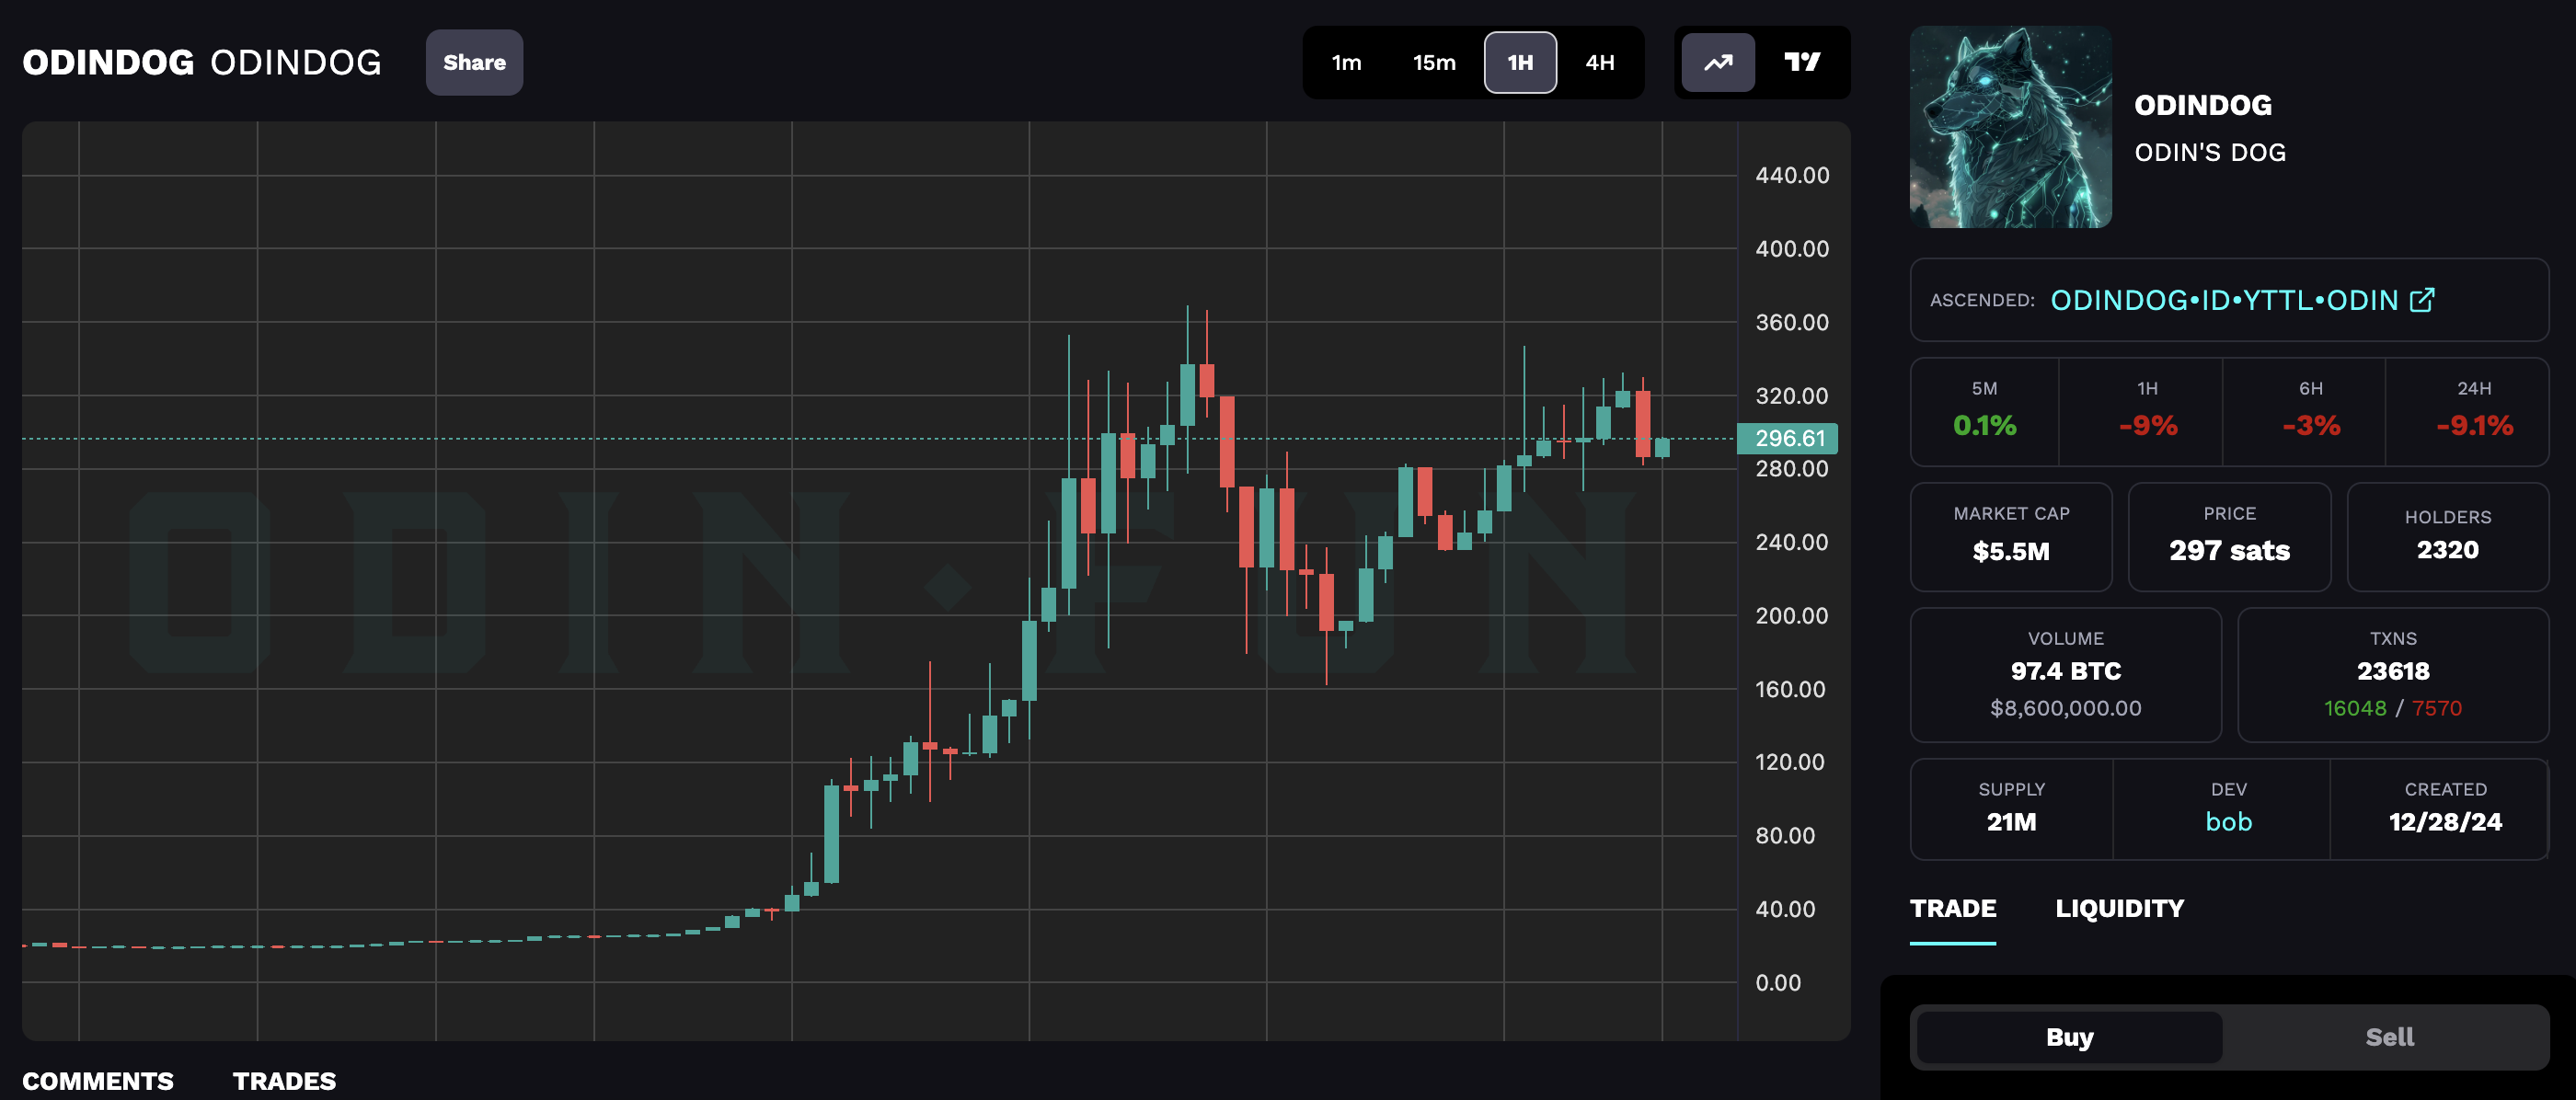Click the ODINDOG wolf token image
This screenshot has width=2576, height=1100.
coord(2010,127)
